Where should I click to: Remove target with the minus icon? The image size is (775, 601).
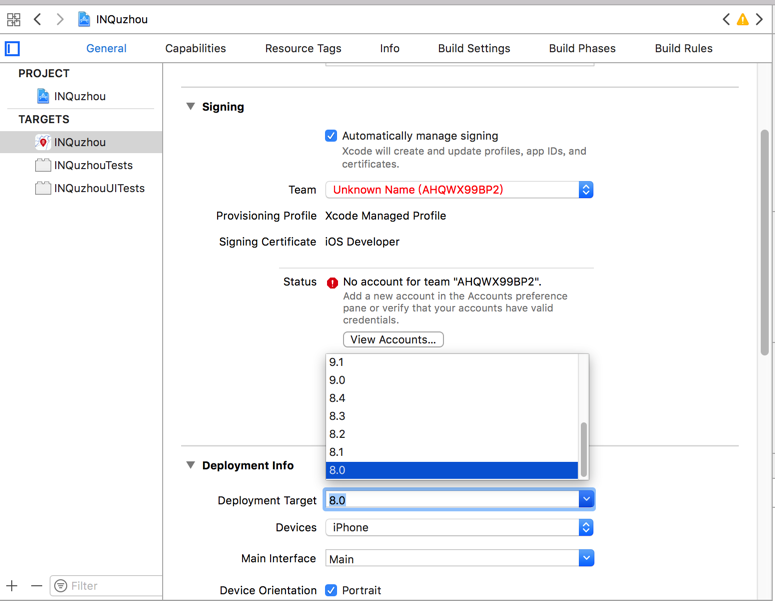pyautogui.click(x=37, y=585)
